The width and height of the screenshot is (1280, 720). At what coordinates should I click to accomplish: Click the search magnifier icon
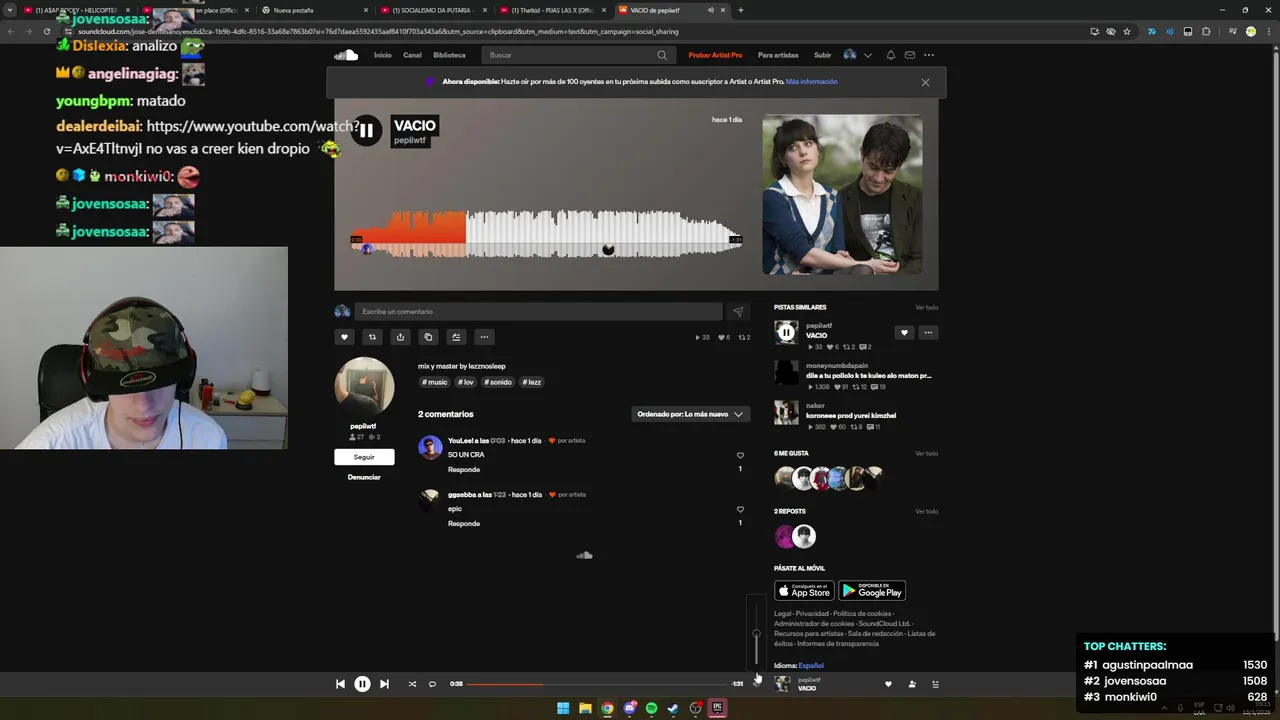[x=662, y=55]
